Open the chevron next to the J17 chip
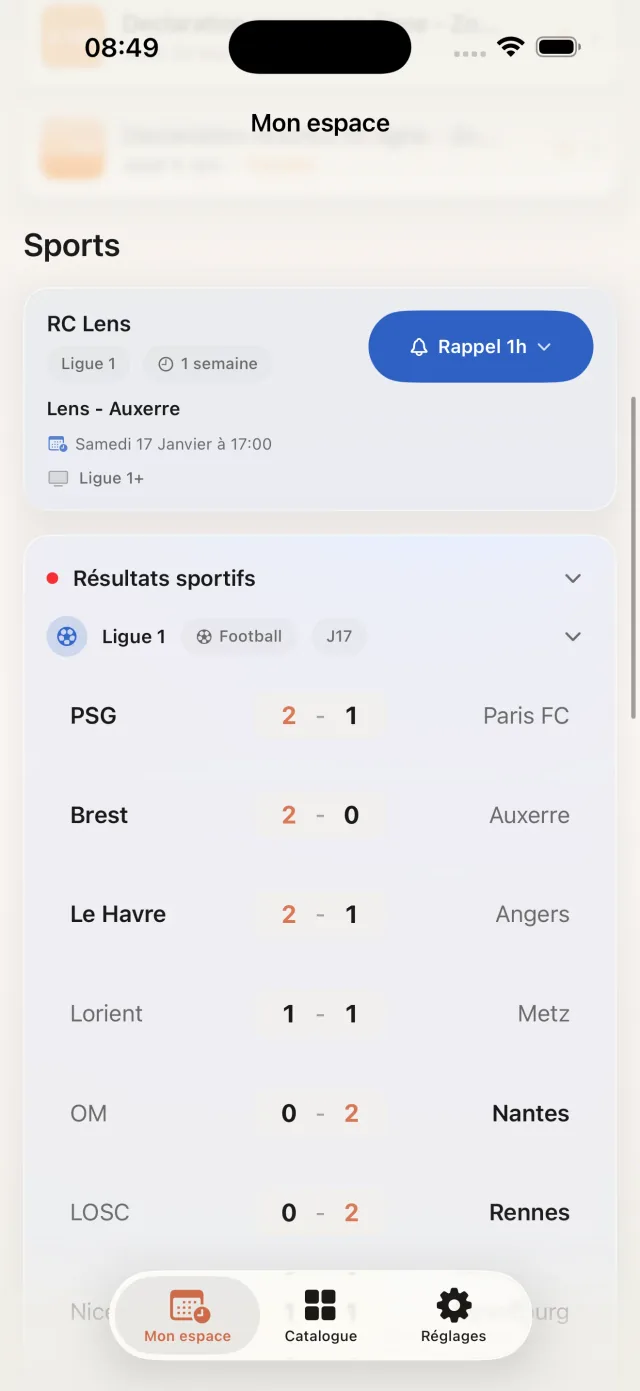Viewport: 640px width, 1391px height. [573, 636]
